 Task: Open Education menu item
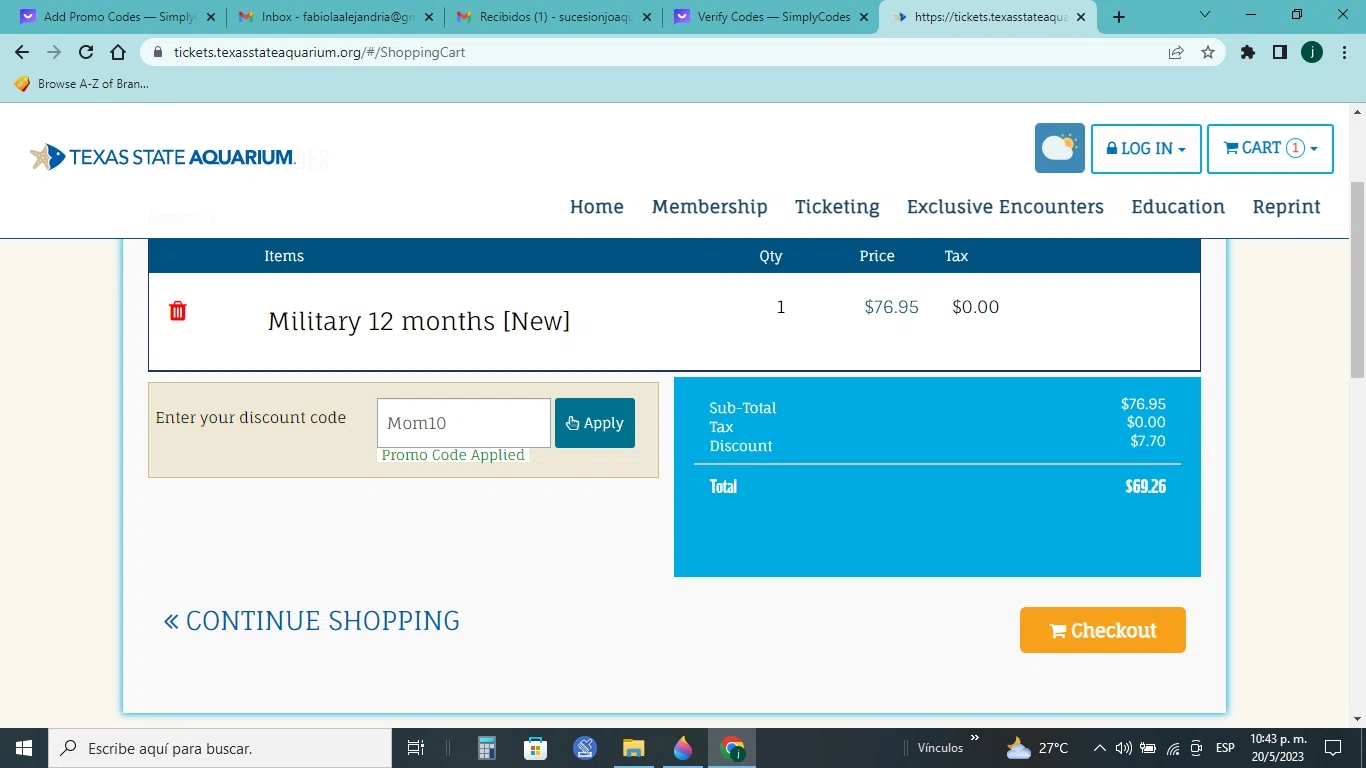(x=1178, y=207)
